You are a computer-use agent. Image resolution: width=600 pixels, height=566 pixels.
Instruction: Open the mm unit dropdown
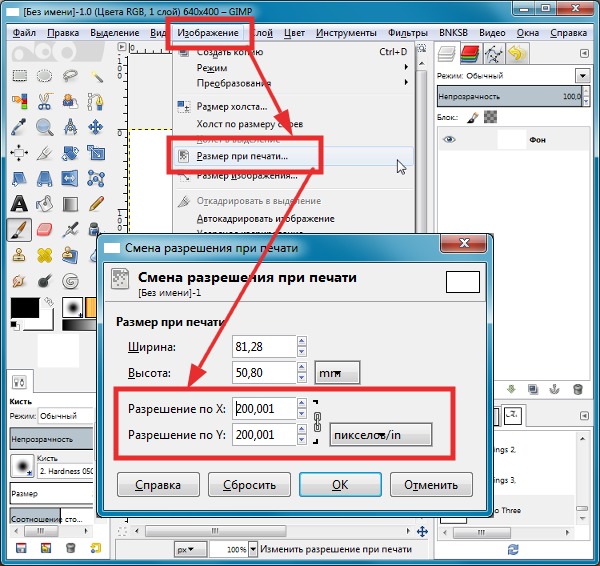click(337, 372)
